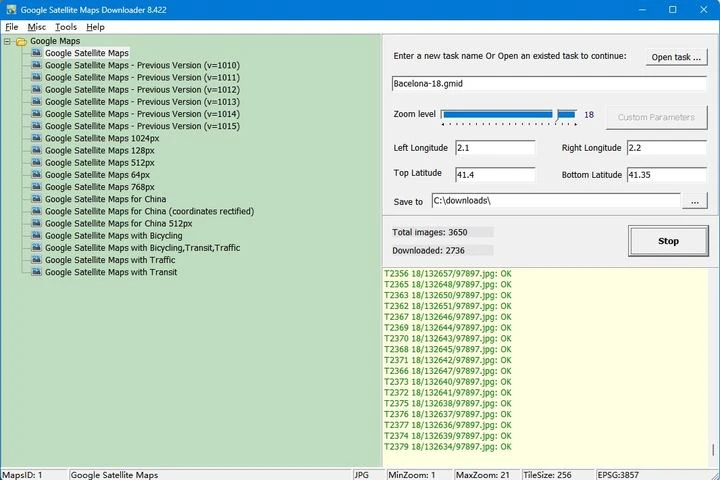Open the Misc menu
Image resolution: width=720 pixels, height=480 pixels.
coord(36,27)
